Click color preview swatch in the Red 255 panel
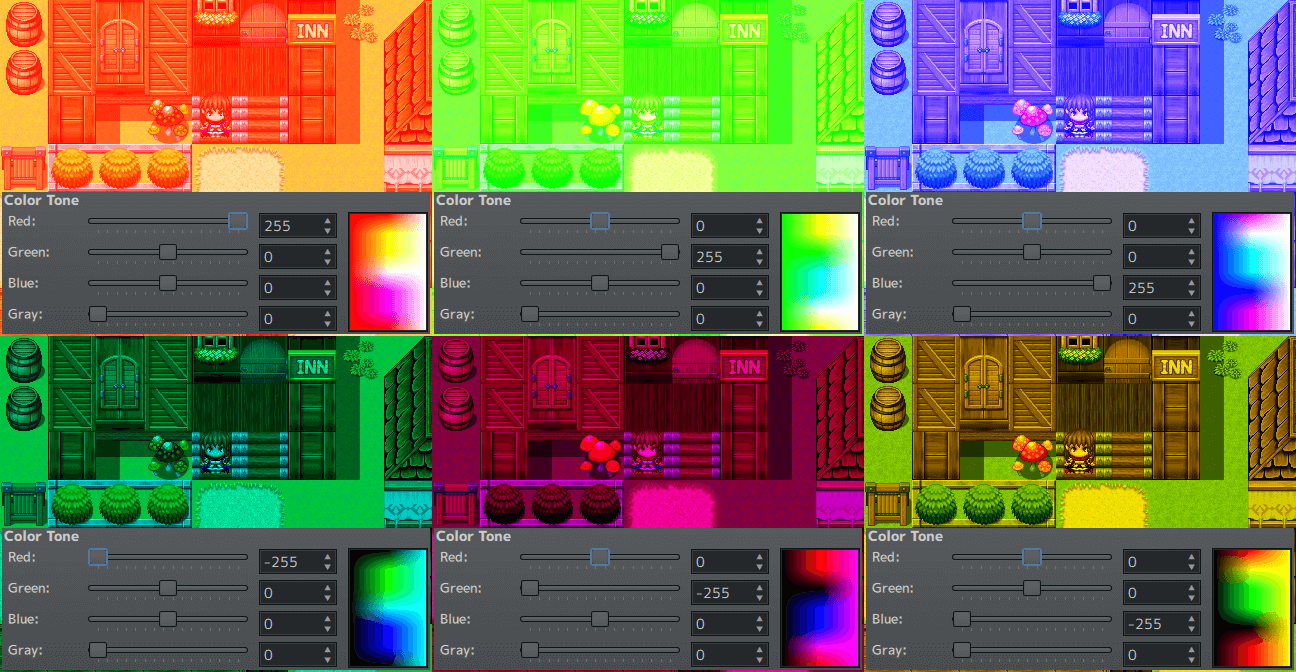Viewport: 1296px width, 672px height. point(388,271)
